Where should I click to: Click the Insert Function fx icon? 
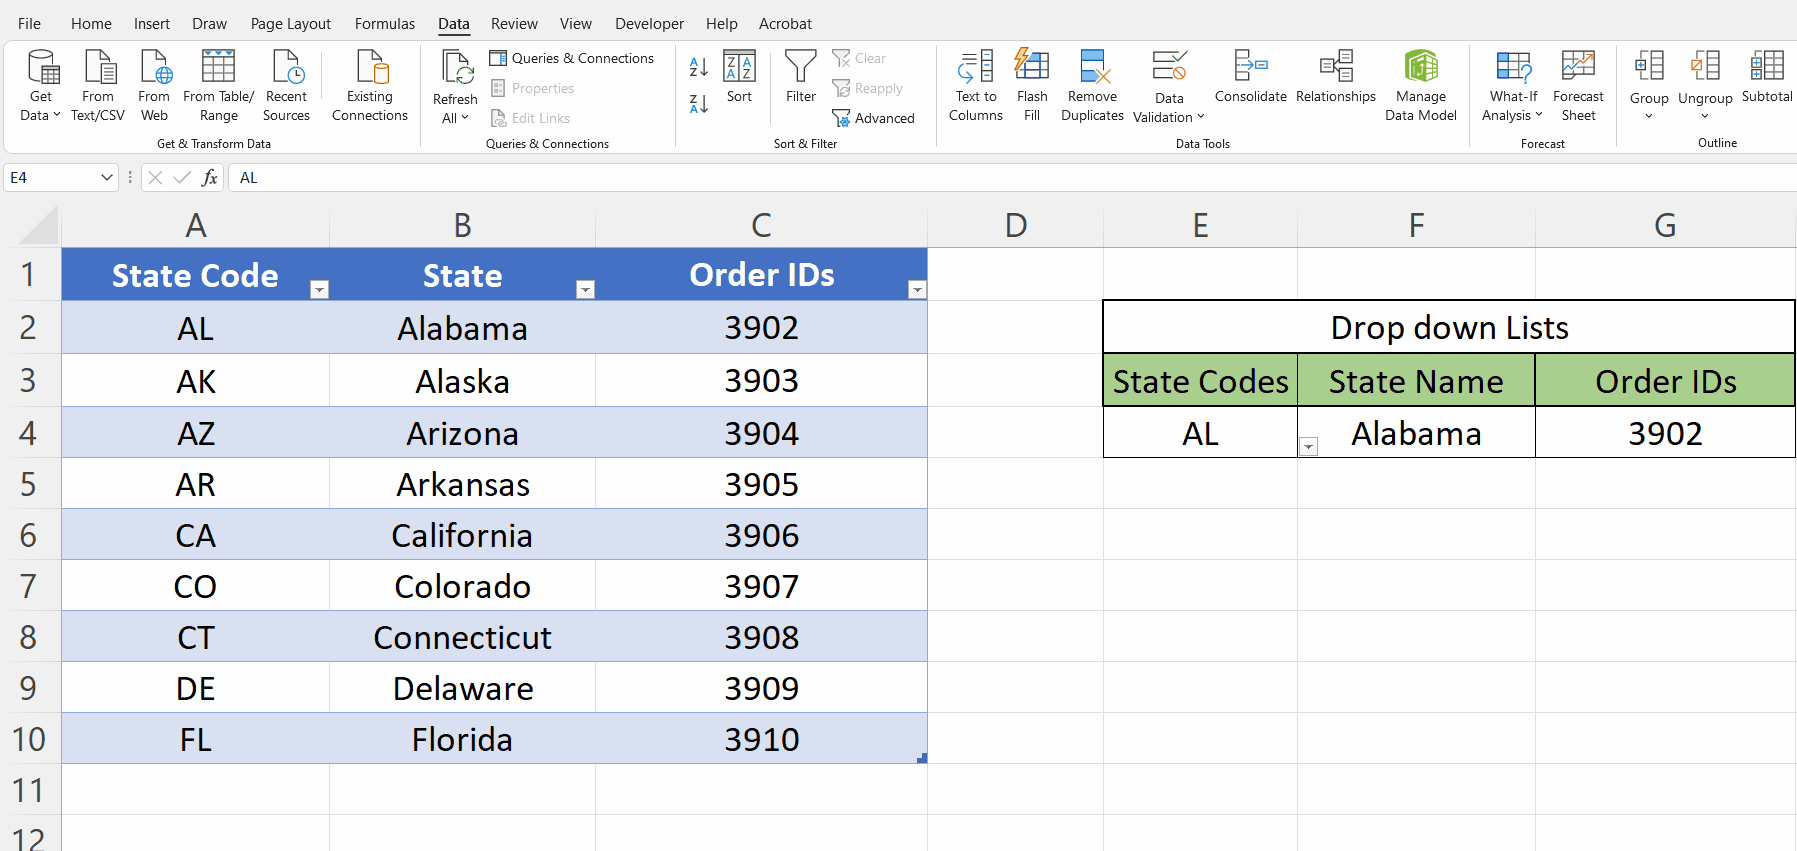coord(209,177)
